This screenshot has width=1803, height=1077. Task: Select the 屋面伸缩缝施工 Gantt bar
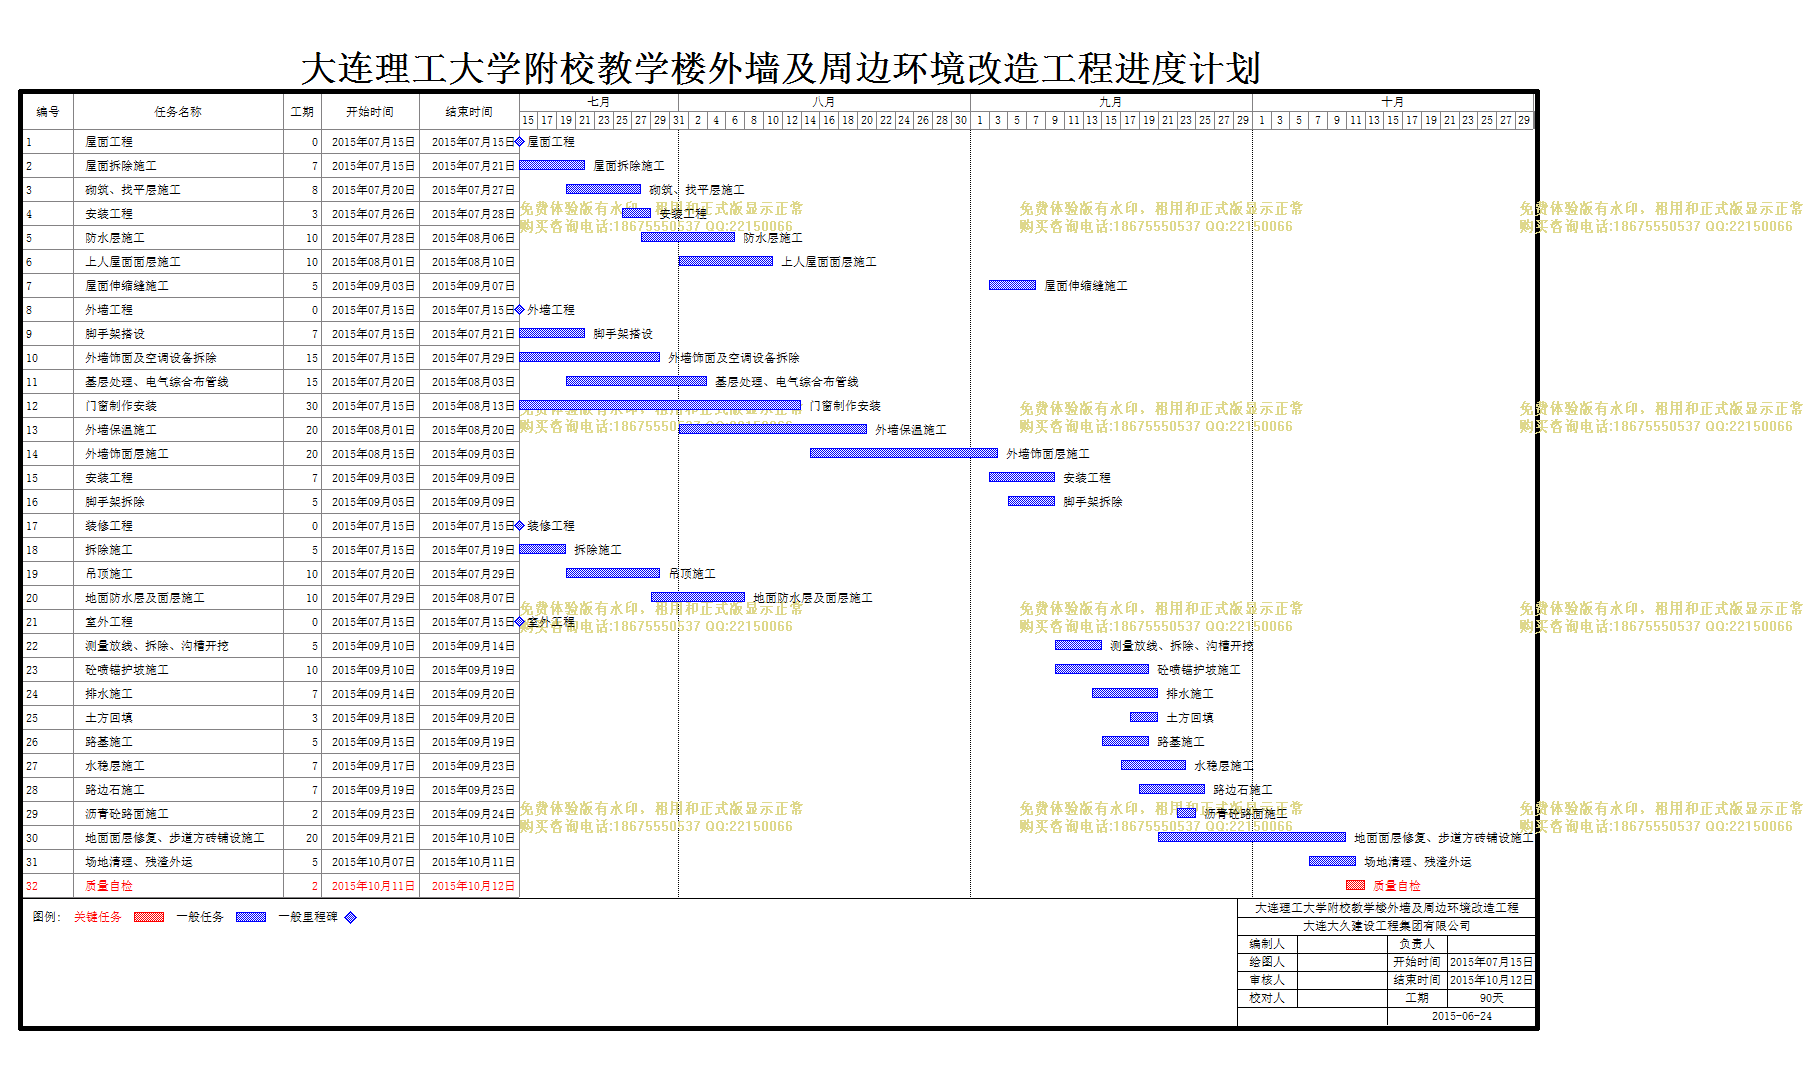coord(1012,285)
